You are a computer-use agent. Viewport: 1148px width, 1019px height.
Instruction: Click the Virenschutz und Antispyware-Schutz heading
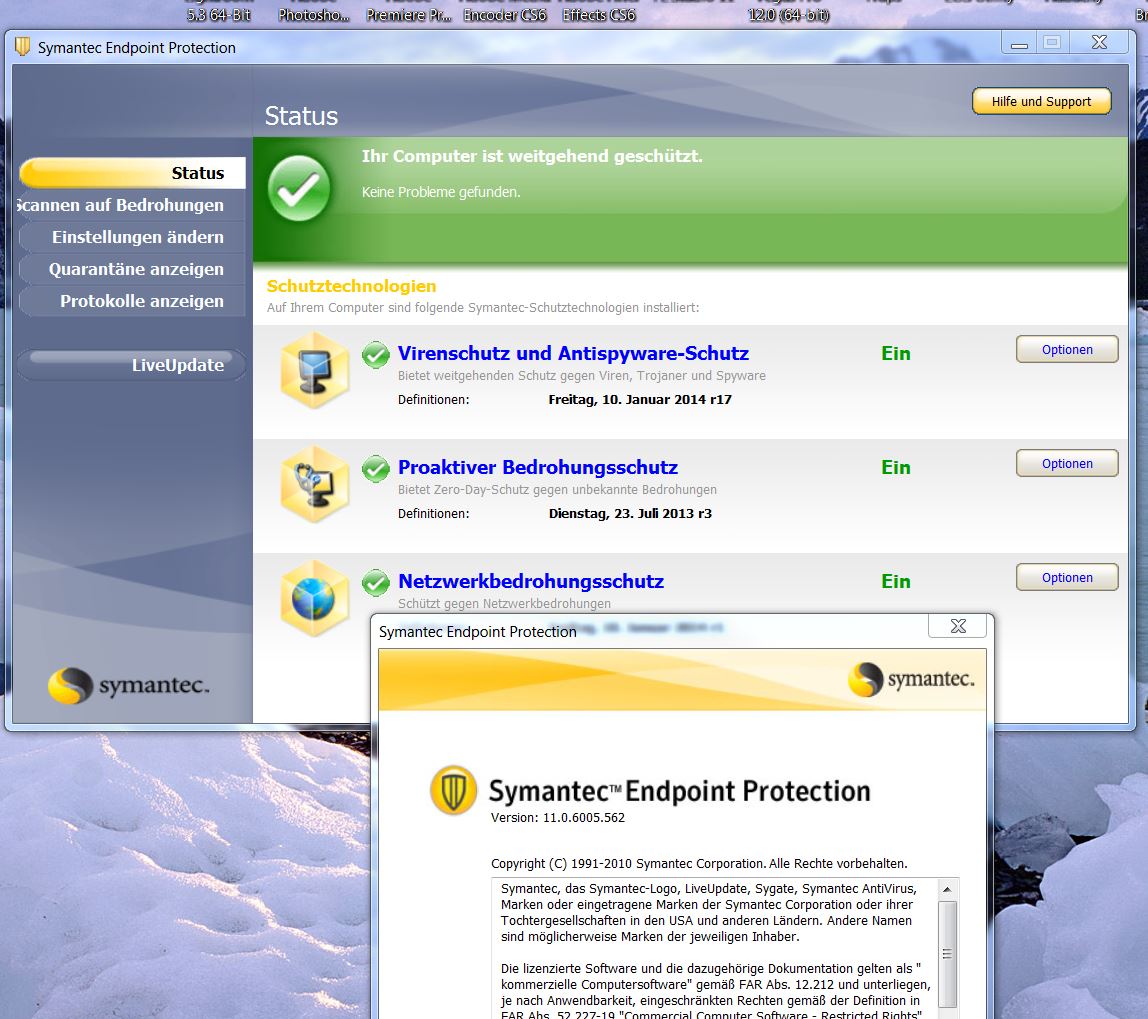[x=573, y=354]
